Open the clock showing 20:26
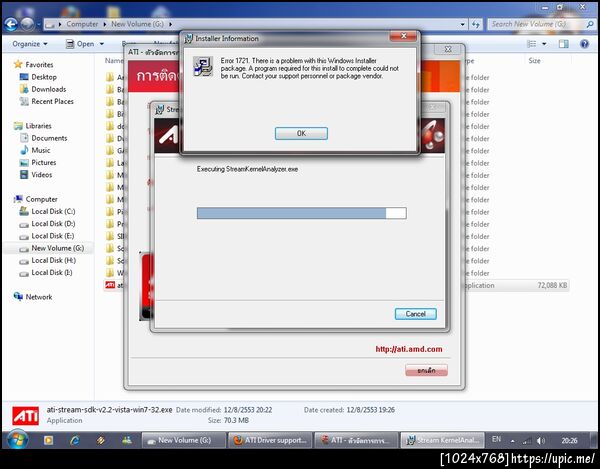This screenshot has height=469, width=600. click(x=569, y=440)
